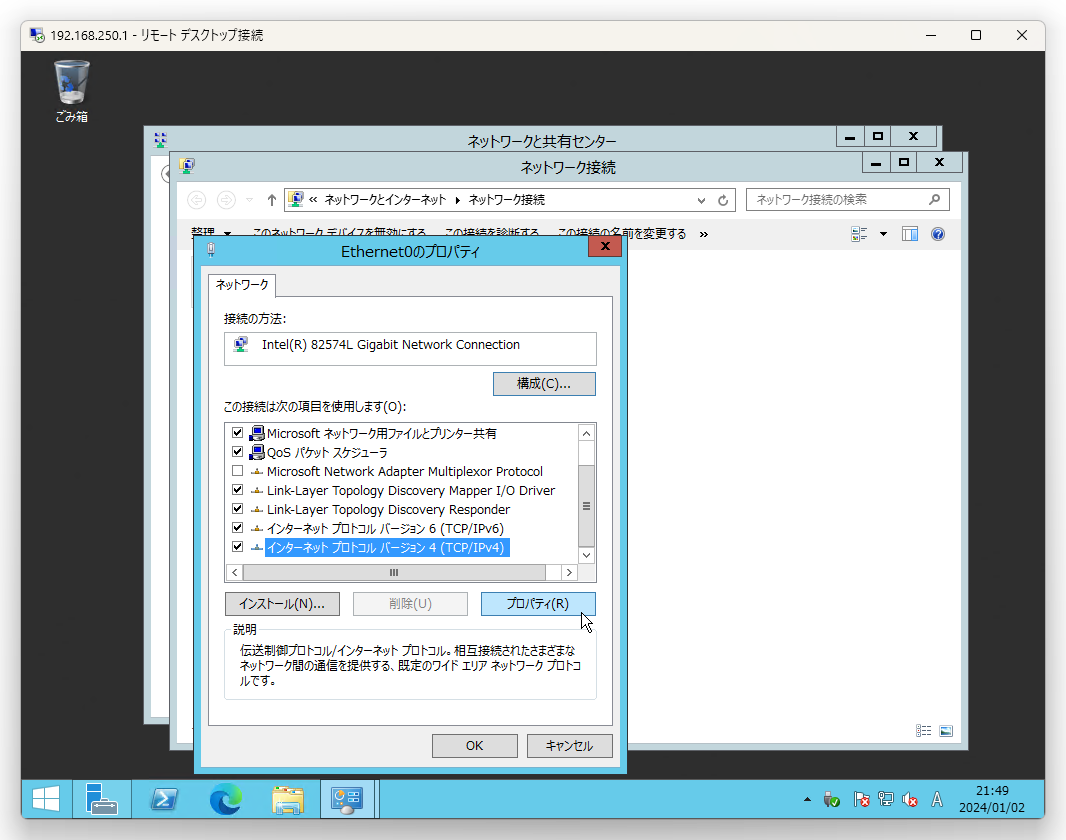Image resolution: width=1066 pixels, height=840 pixels.
Task: Open File Explorer from the taskbar
Action: (x=288, y=799)
